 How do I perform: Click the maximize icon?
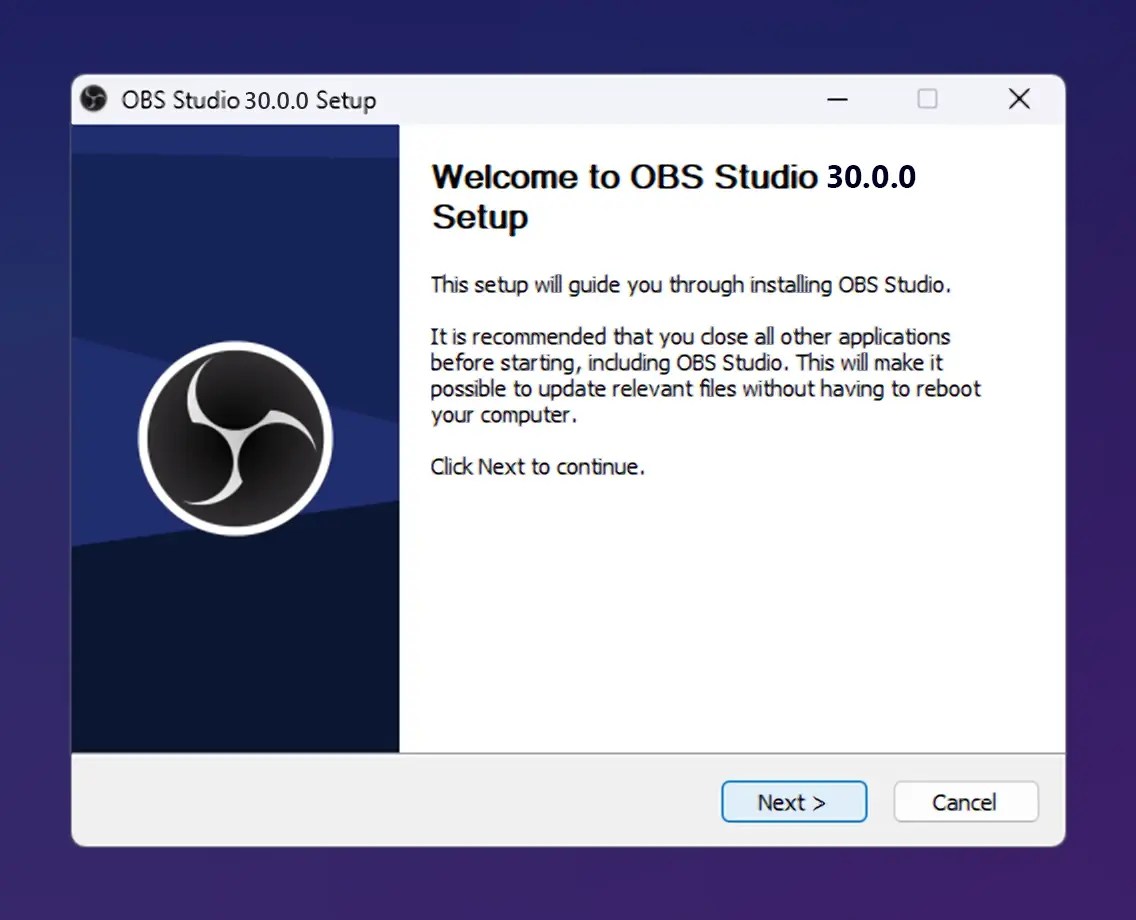pos(927,99)
